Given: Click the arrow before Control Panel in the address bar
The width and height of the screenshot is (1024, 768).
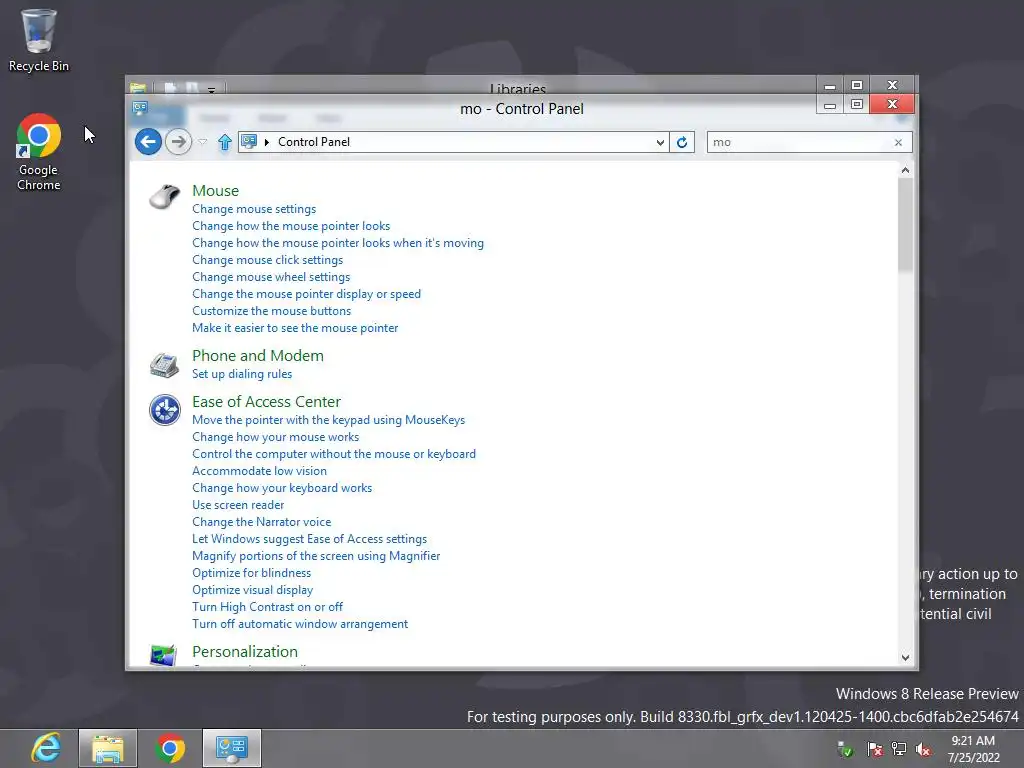Looking at the screenshot, I should [x=266, y=142].
